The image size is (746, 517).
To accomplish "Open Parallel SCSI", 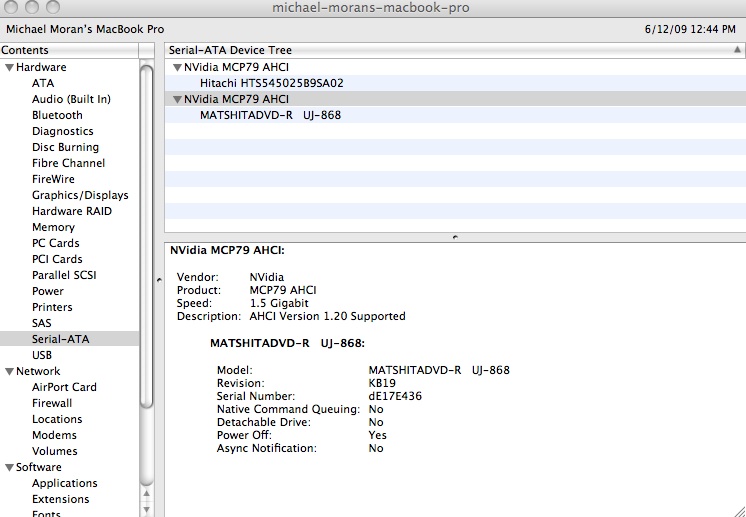I will tap(64, 275).
